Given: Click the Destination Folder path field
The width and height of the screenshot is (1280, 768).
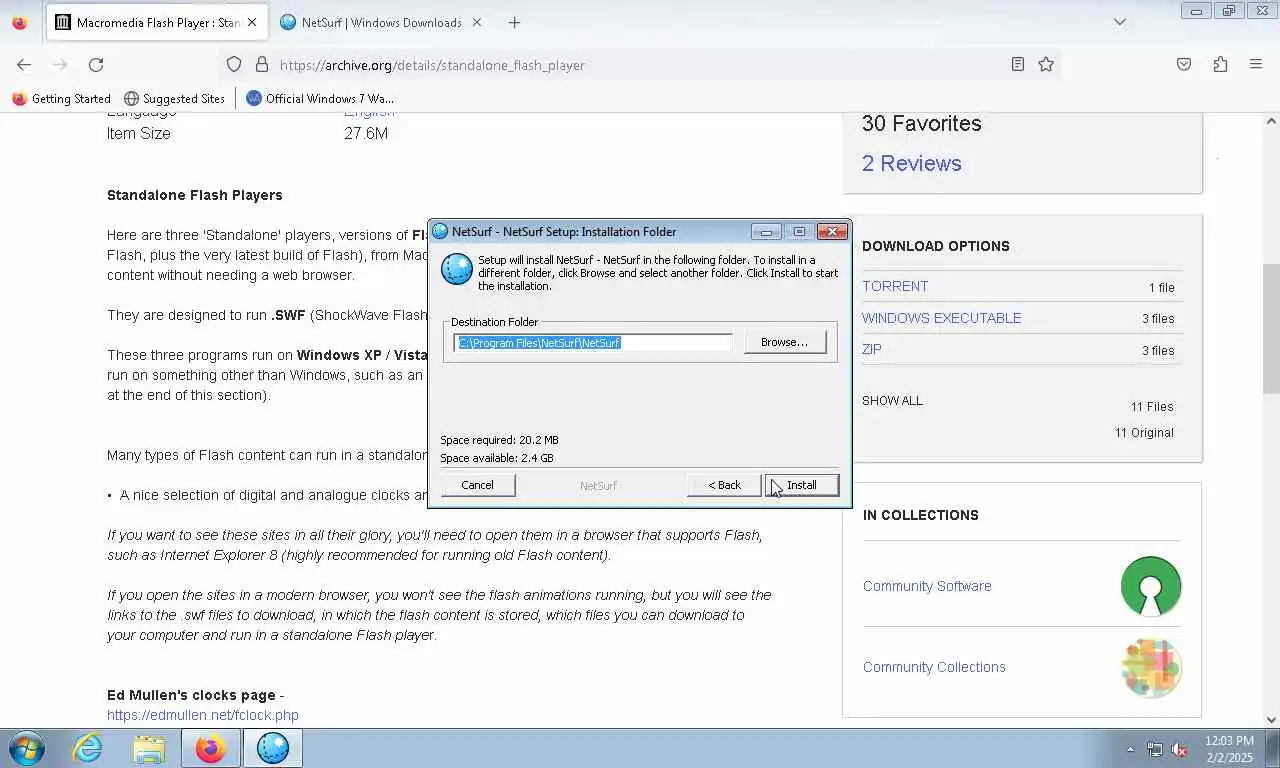Looking at the screenshot, I should coord(593,342).
